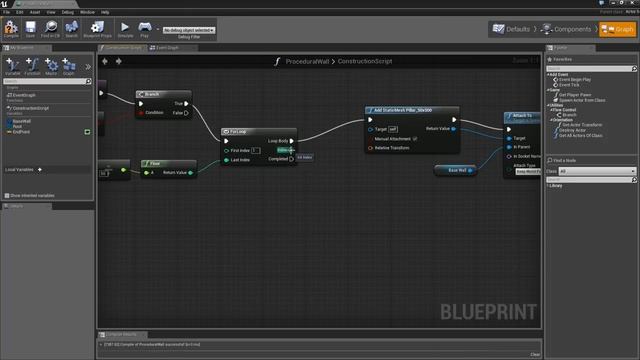This screenshot has width=640, height=360.
Task: Expand My Blueprint toolbar overflow chevron
Action: (x=88, y=67)
